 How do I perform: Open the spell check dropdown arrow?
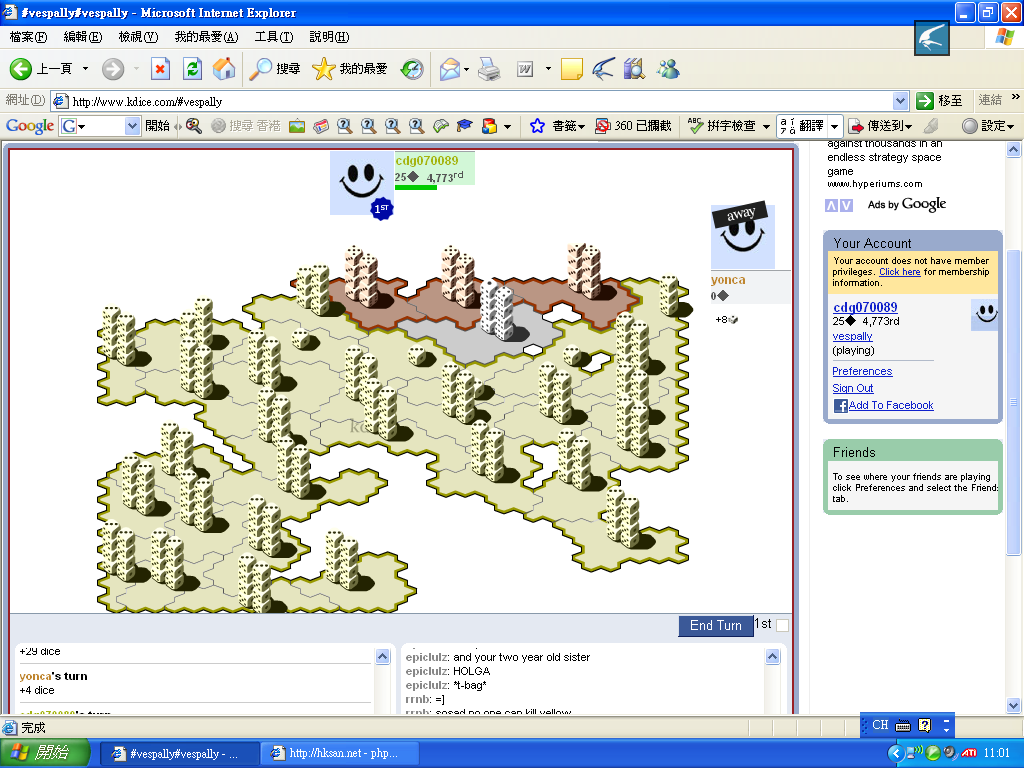click(x=766, y=126)
